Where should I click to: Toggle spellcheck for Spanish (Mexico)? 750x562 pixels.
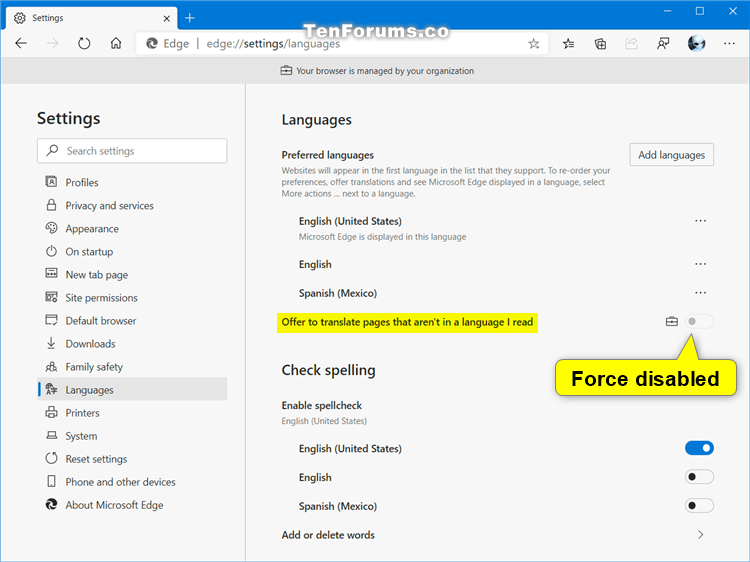[699, 506]
